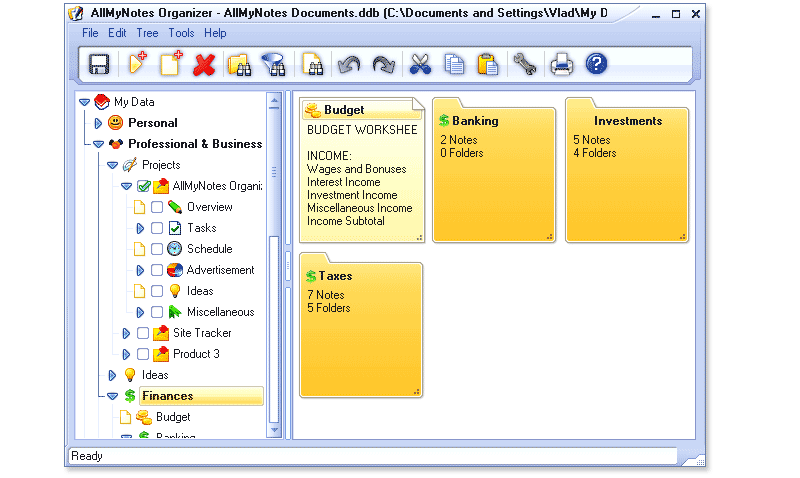Check the Advertisement checkbox
The height and width of the screenshot is (478, 800).
[x=157, y=270]
